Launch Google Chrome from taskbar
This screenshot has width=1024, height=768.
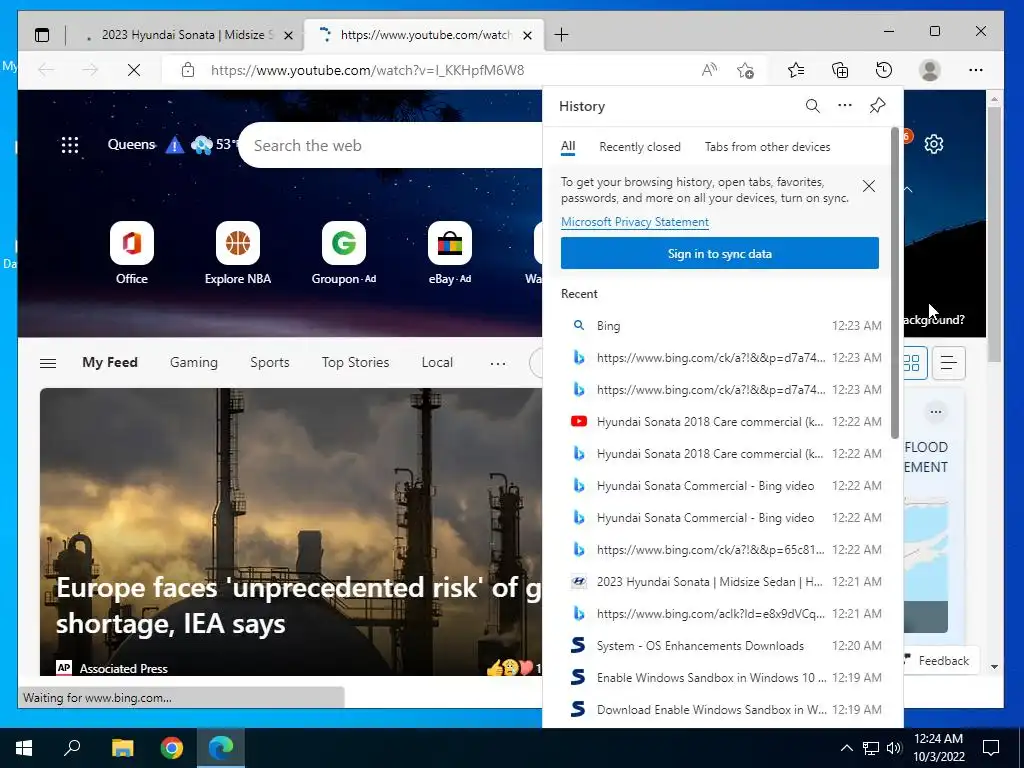click(x=172, y=748)
